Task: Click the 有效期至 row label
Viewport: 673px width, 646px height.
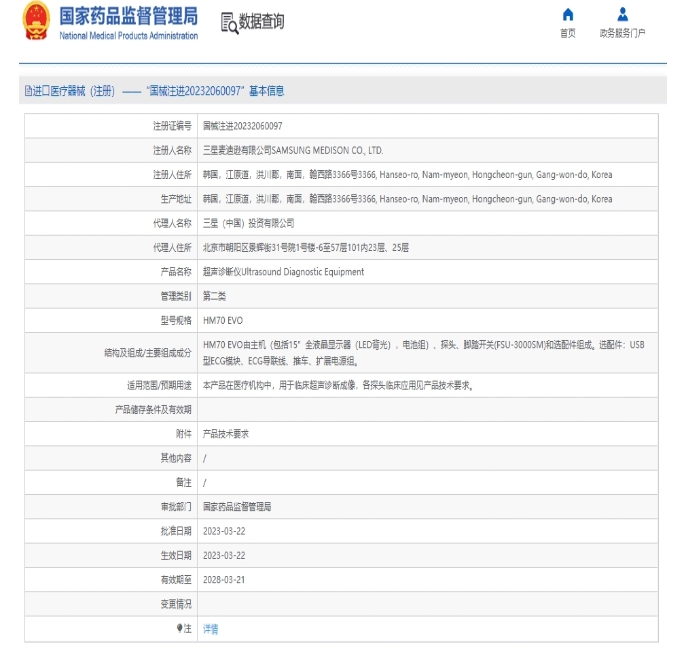Action: pyautogui.click(x=176, y=580)
